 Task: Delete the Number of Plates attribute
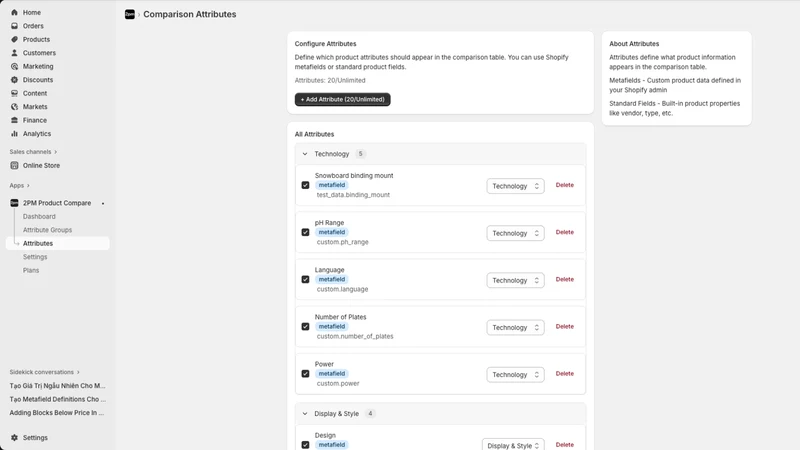tap(564, 327)
